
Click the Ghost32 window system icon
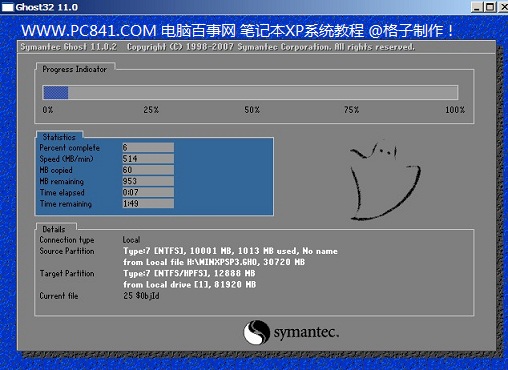tap(8, 7)
